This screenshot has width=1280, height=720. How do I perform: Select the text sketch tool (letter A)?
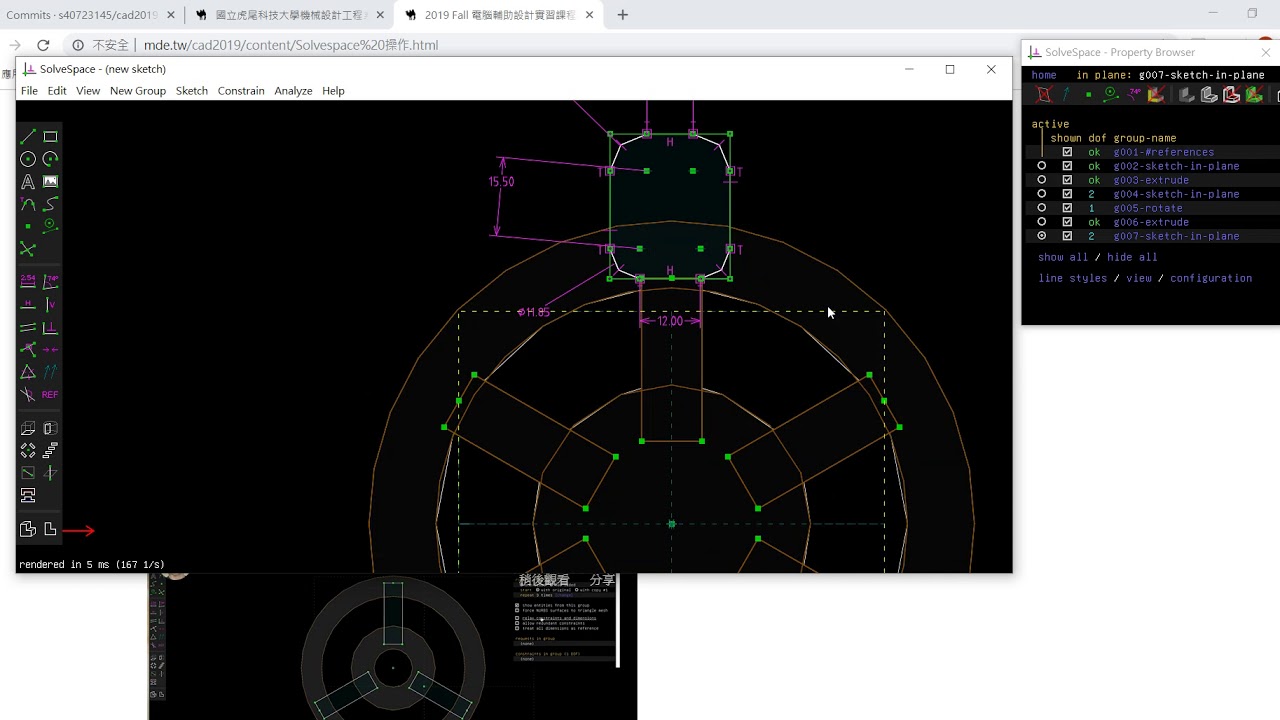(x=28, y=182)
